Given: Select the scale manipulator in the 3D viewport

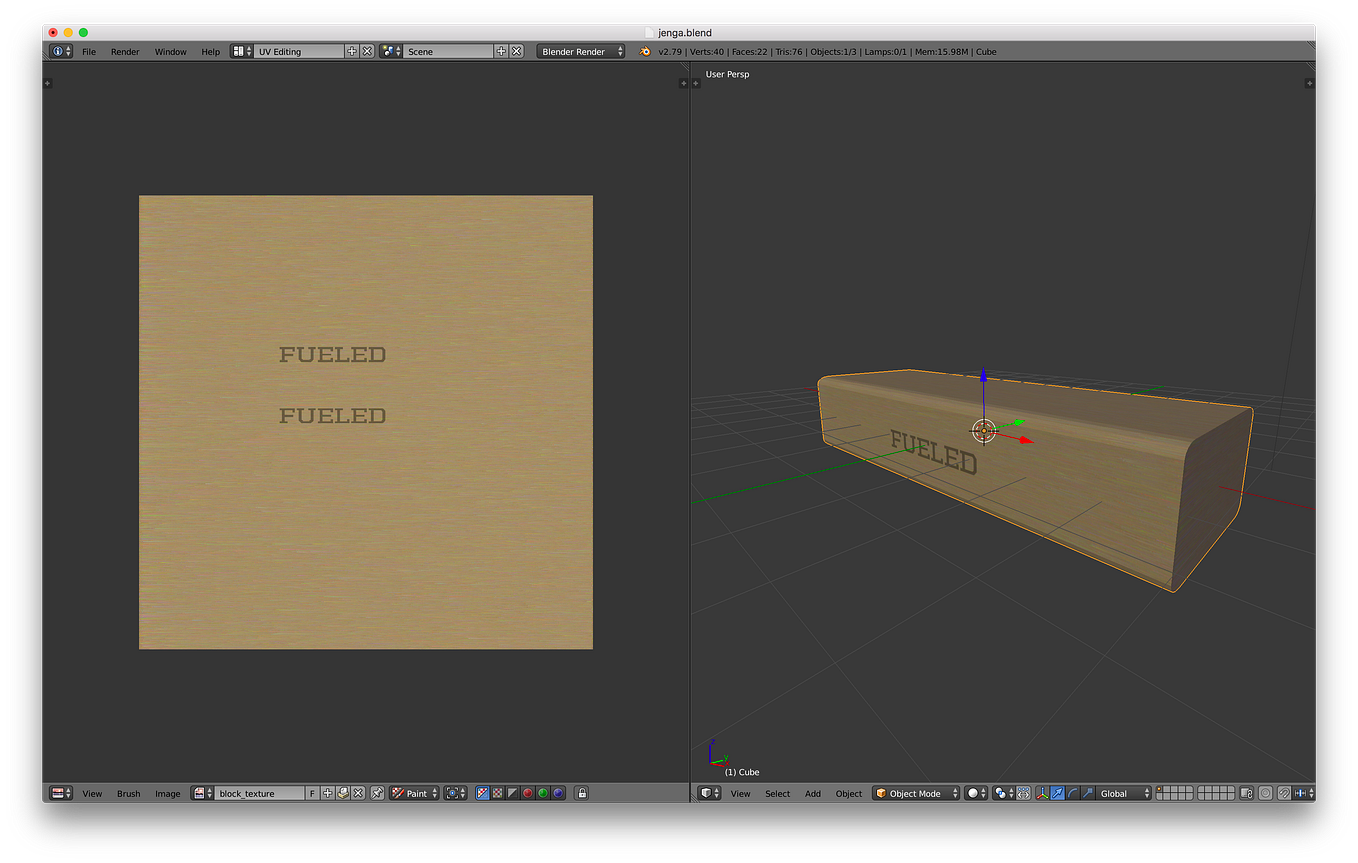Looking at the screenshot, I should [1086, 793].
